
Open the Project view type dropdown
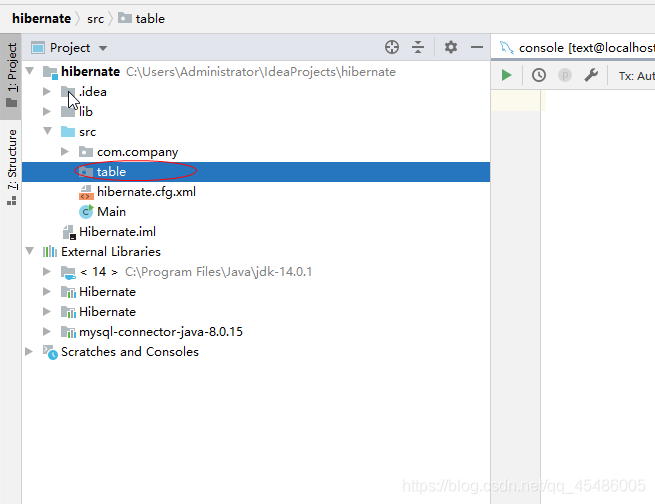pyautogui.click(x=103, y=48)
